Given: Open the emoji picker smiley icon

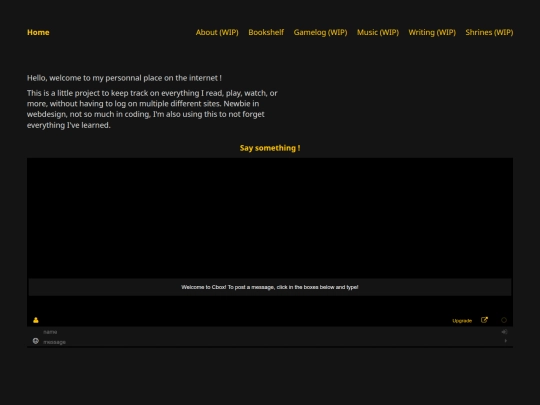Looking at the screenshot, I should click(35, 341).
